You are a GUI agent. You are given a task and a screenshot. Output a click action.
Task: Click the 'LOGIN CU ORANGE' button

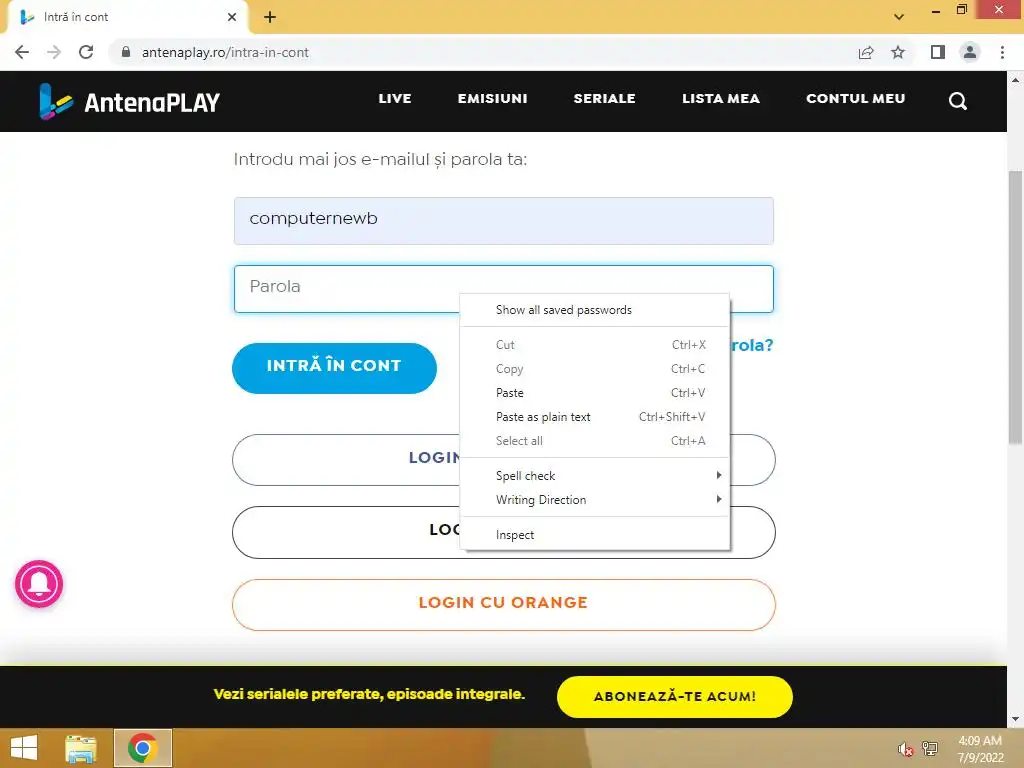point(504,605)
